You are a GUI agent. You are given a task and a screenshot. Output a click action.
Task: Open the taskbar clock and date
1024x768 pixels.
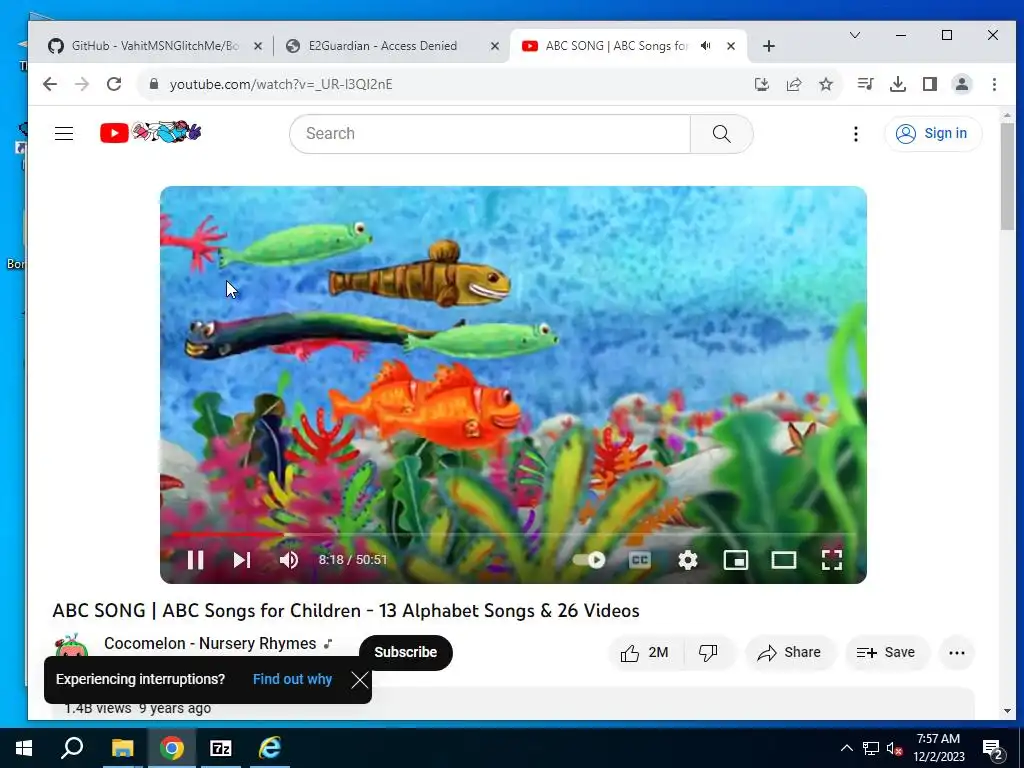[938, 748]
